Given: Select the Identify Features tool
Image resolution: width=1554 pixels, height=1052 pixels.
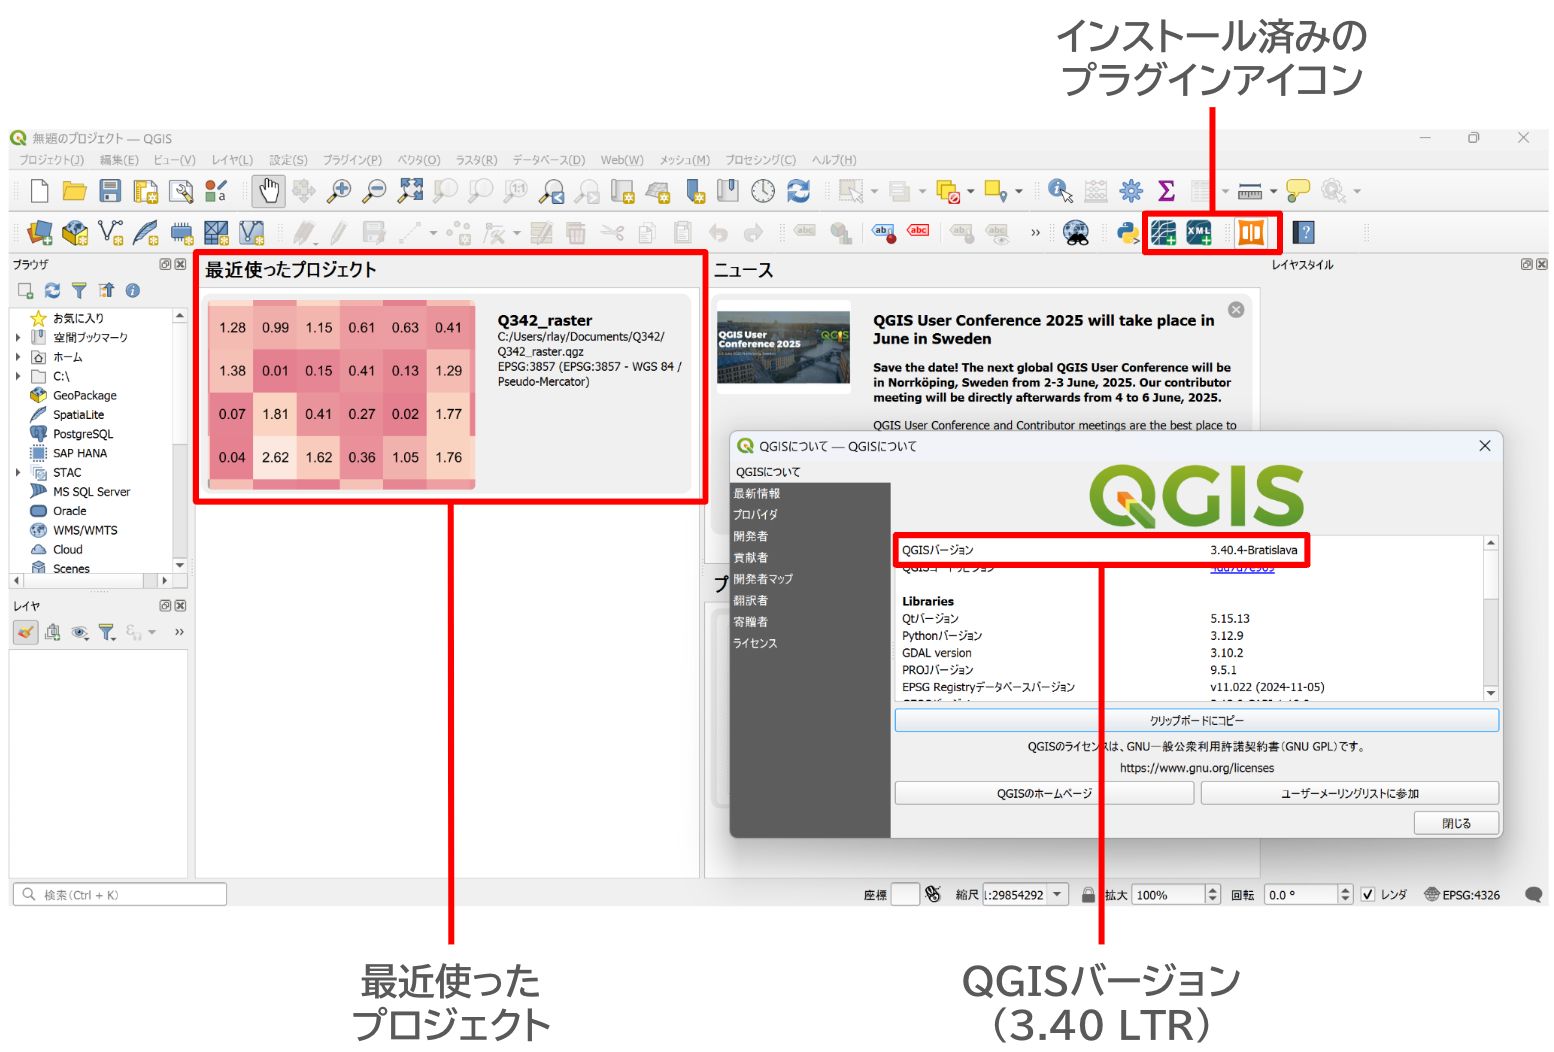Looking at the screenshot, I should (x=1060, y=190).
